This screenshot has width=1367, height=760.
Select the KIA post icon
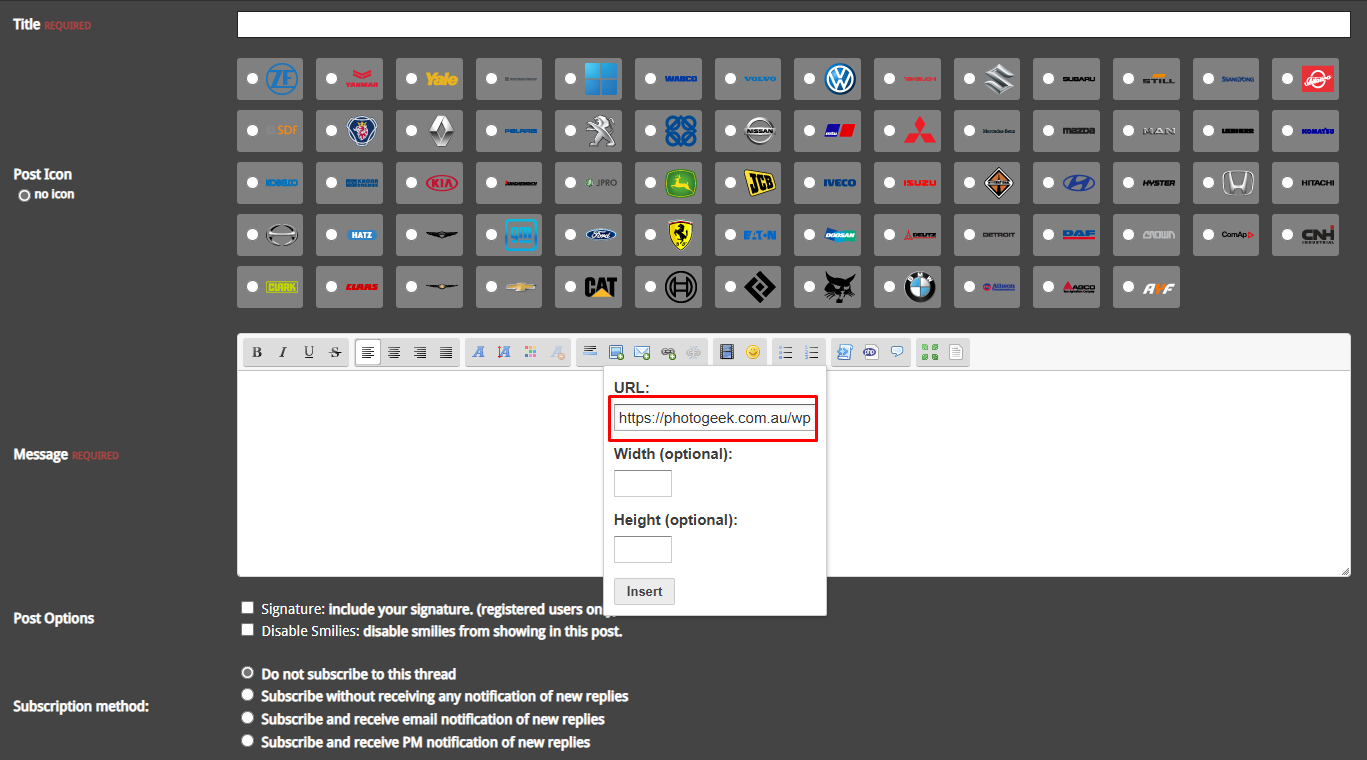[x=411, y=183]
